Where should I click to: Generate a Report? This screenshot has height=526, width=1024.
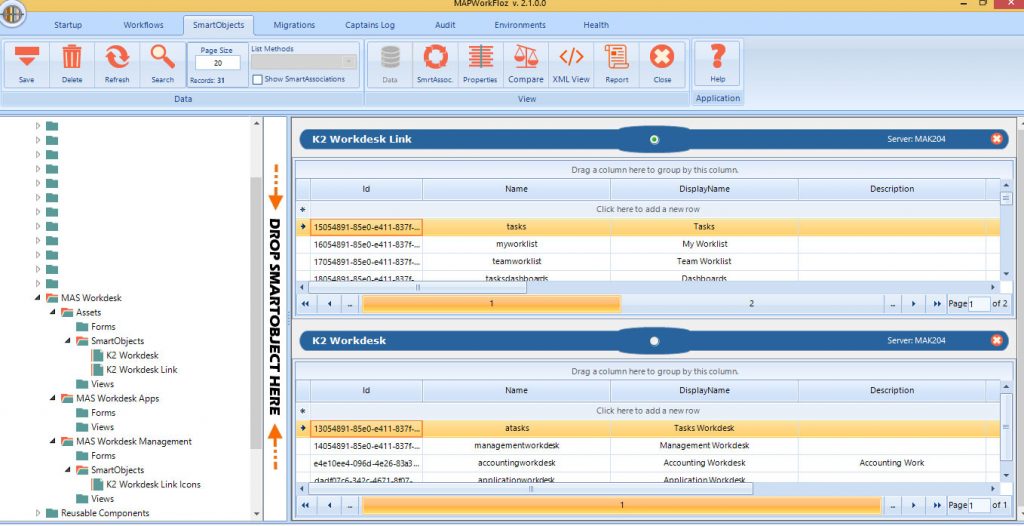617,63
